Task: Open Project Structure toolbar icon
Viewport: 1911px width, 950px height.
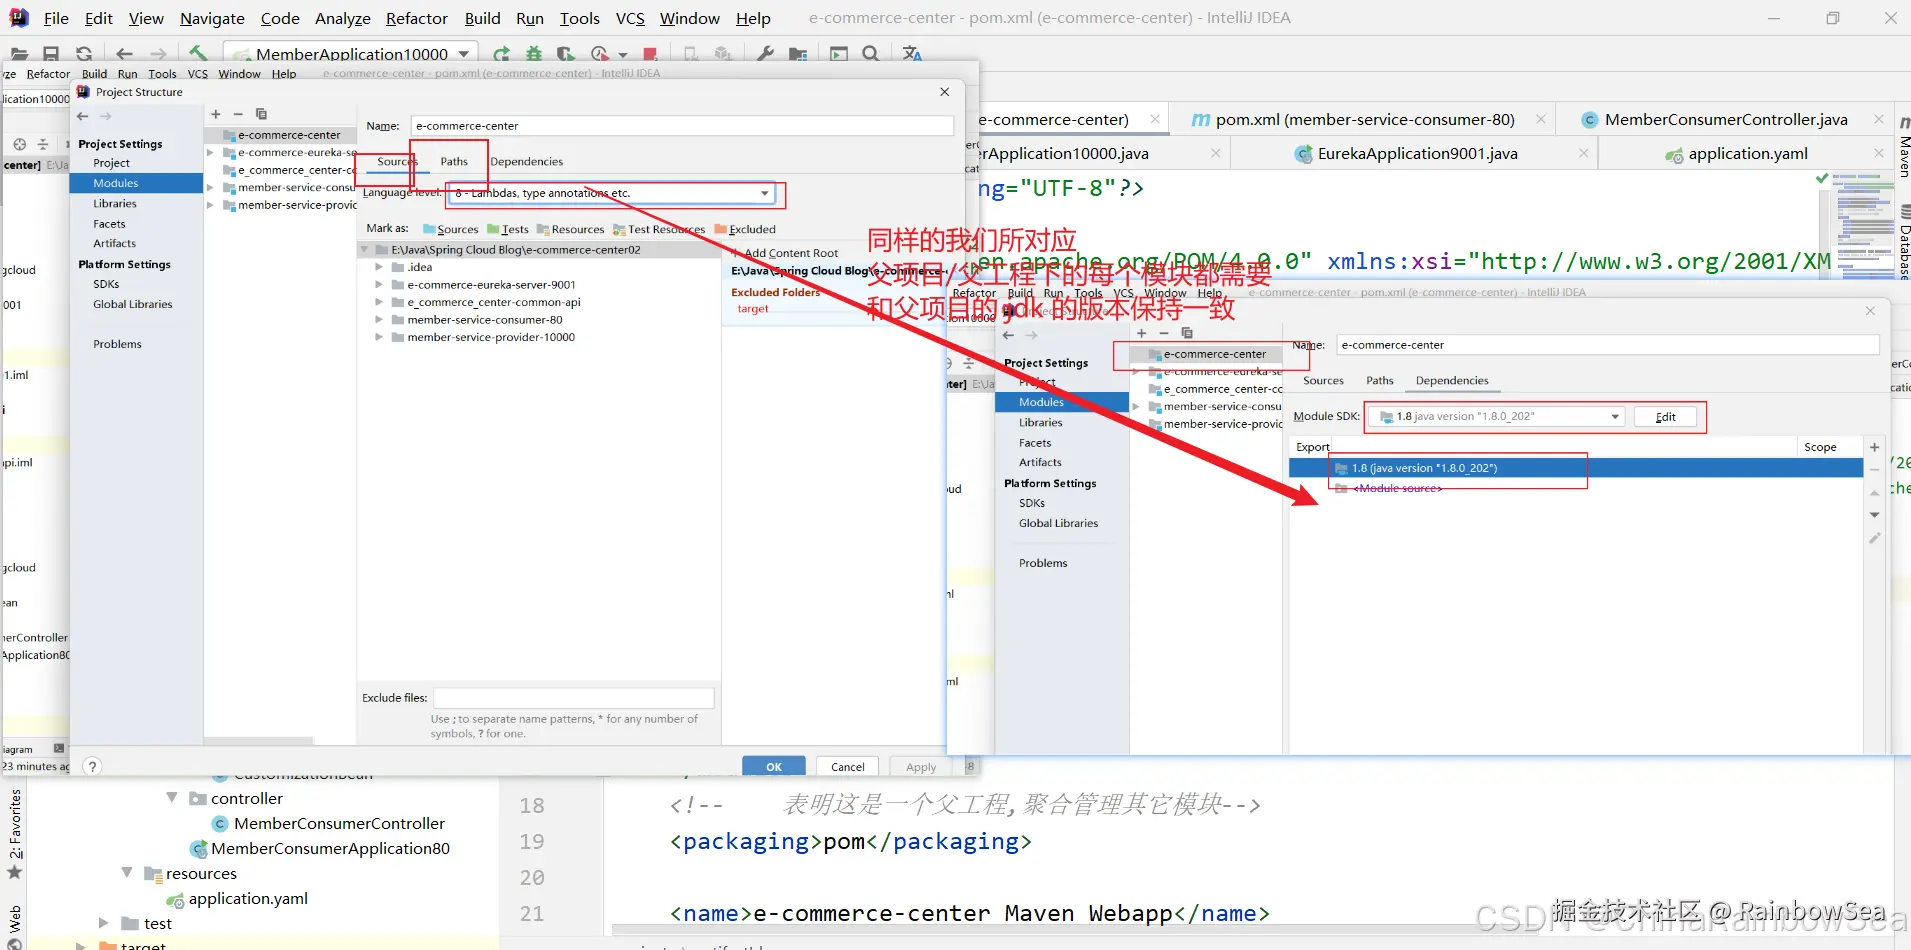Action: (x=798, y=54)
